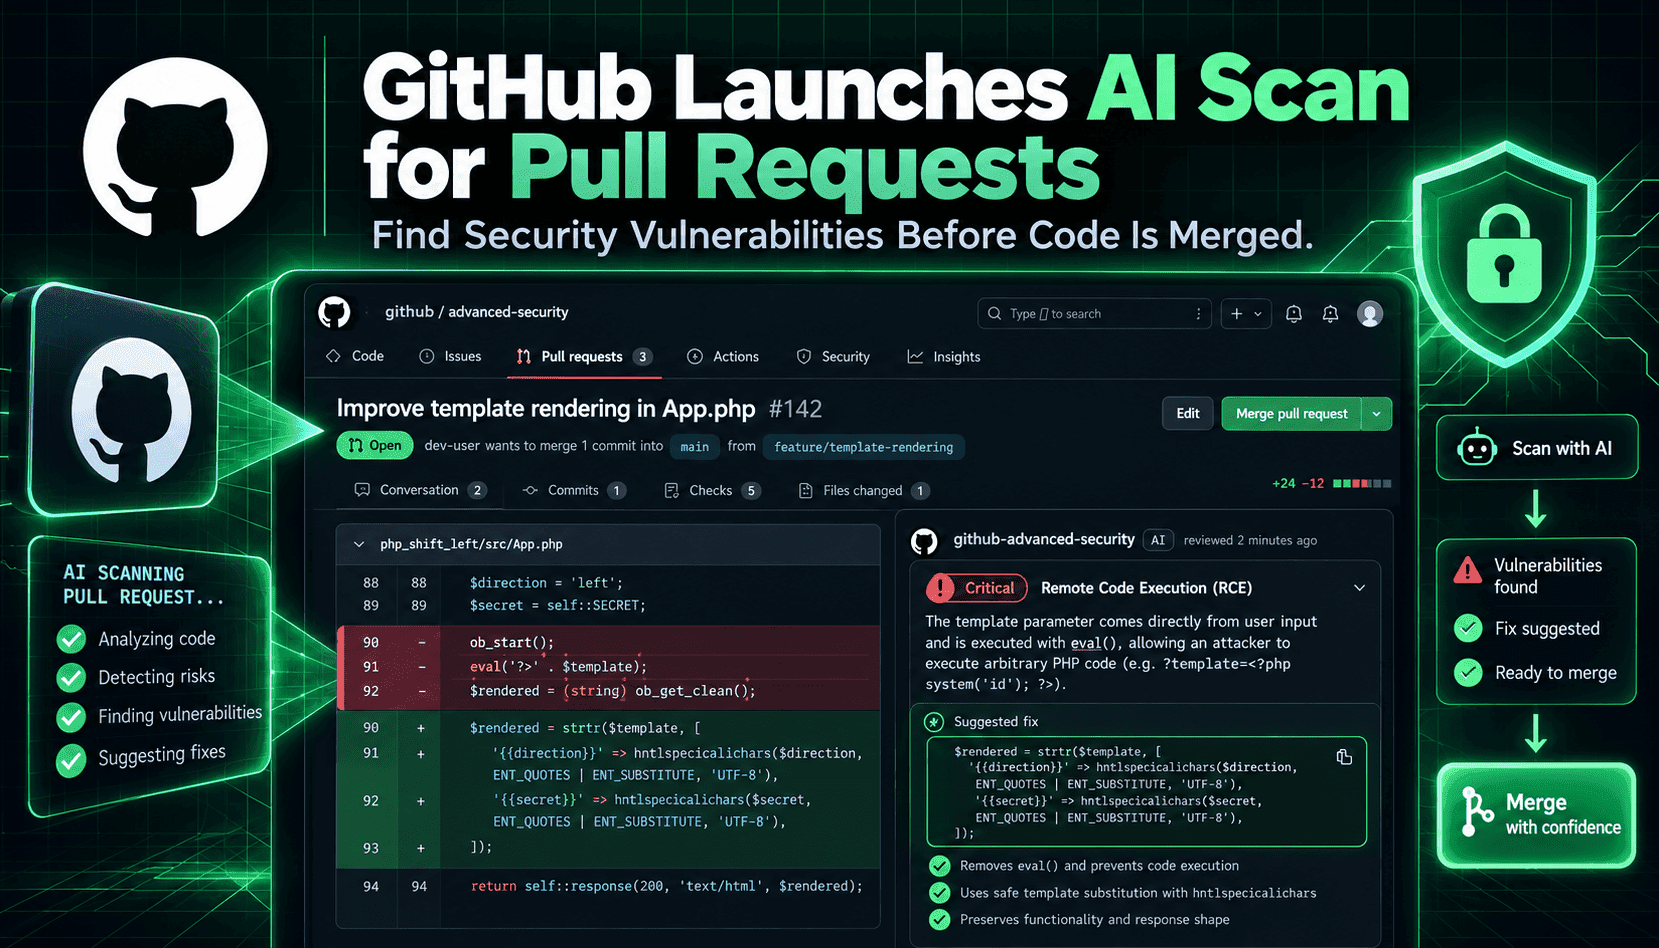Collapse the App.php file diff chevron
This screenshot has height=948, width=1659.
359,544
